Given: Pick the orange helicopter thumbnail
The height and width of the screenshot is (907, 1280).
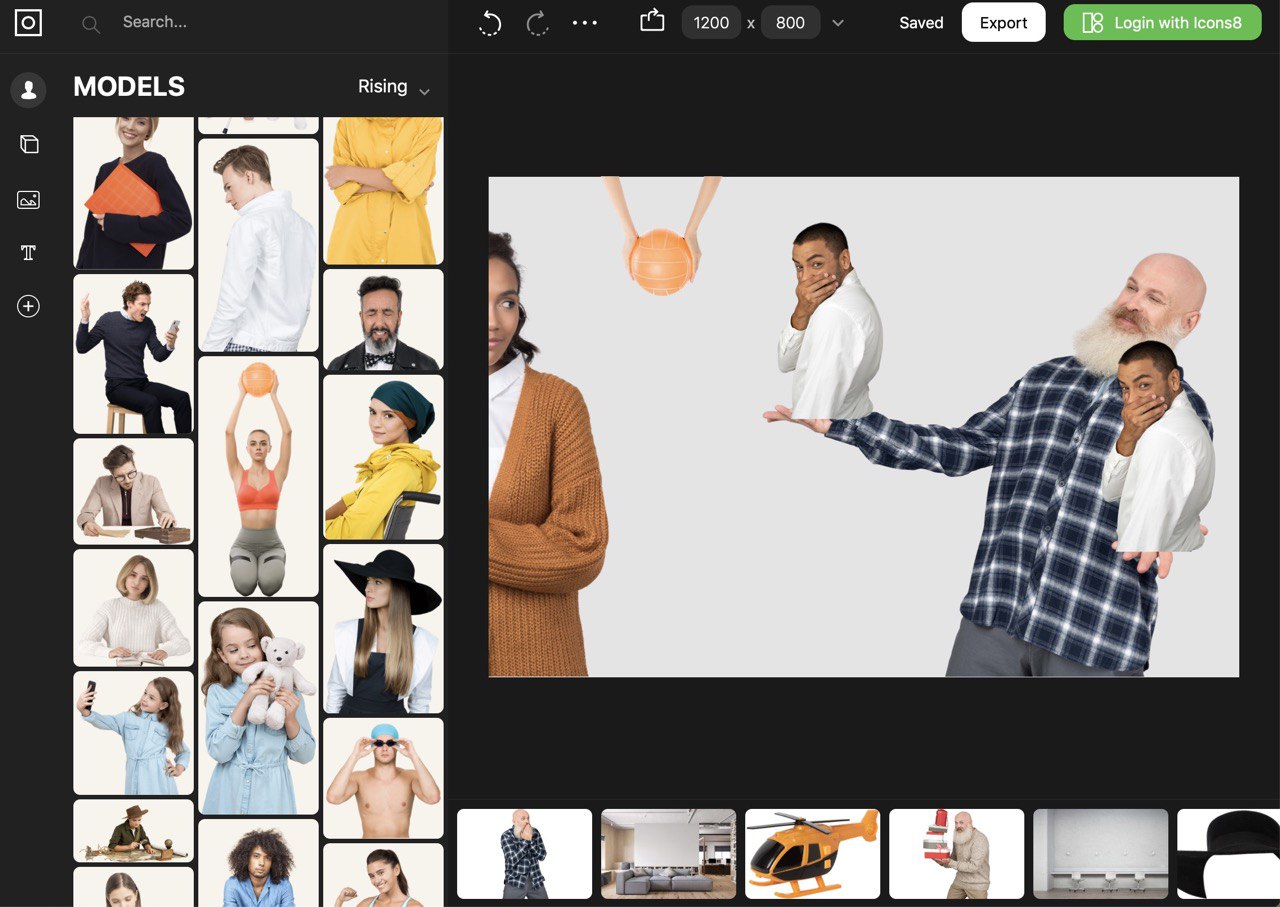Looking at the screenshot, I should pyautogui.click(x=813, y=854).
